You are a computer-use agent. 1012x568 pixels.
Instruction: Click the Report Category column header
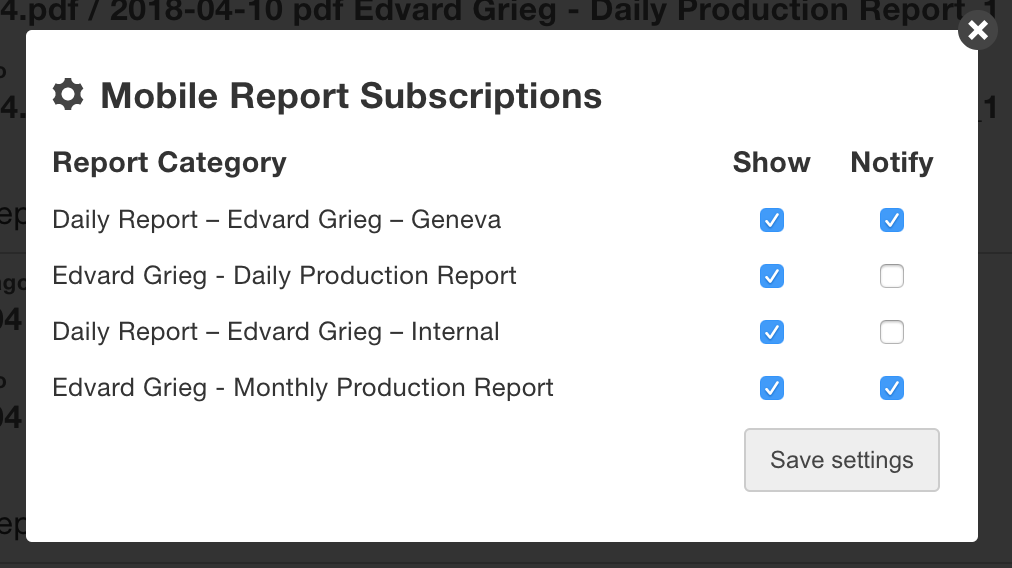(169, 163)
